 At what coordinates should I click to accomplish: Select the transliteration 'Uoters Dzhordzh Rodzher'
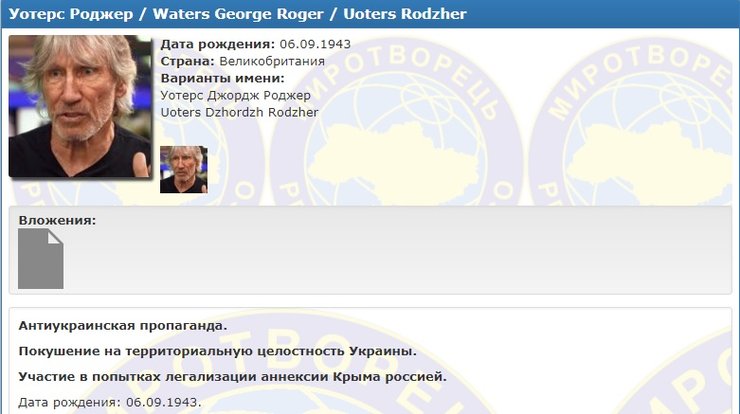[239, 112]
